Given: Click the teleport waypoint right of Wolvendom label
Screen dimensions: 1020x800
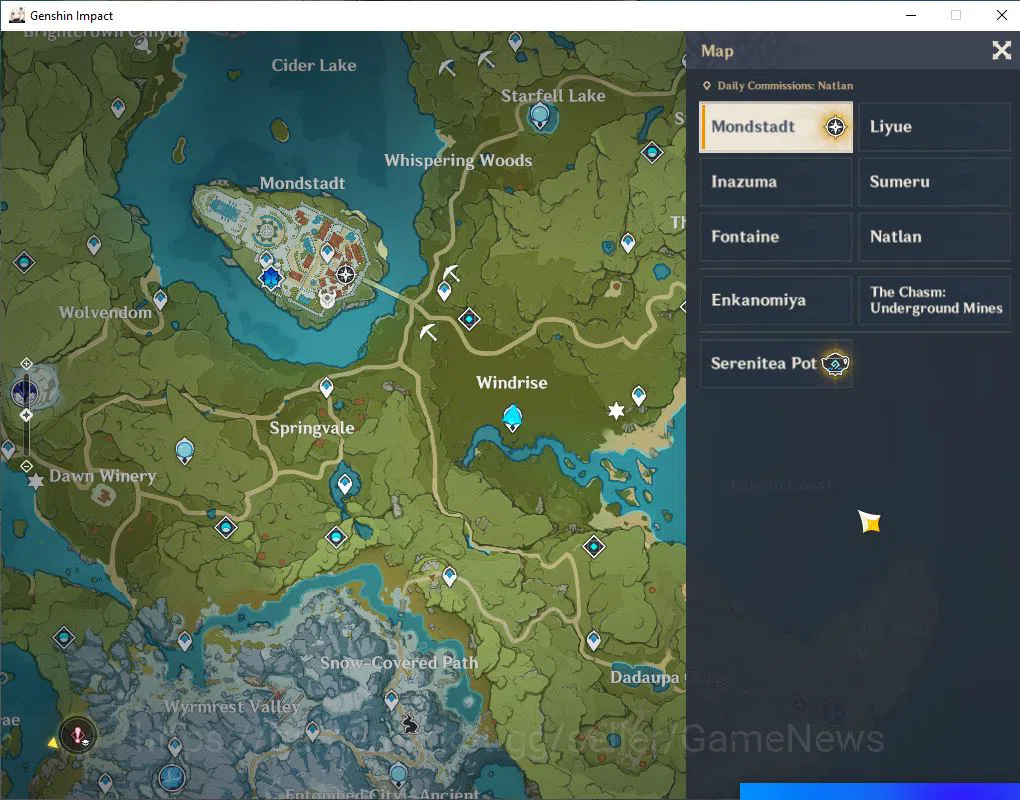Looking at the screenshot, I should point(160,299).
